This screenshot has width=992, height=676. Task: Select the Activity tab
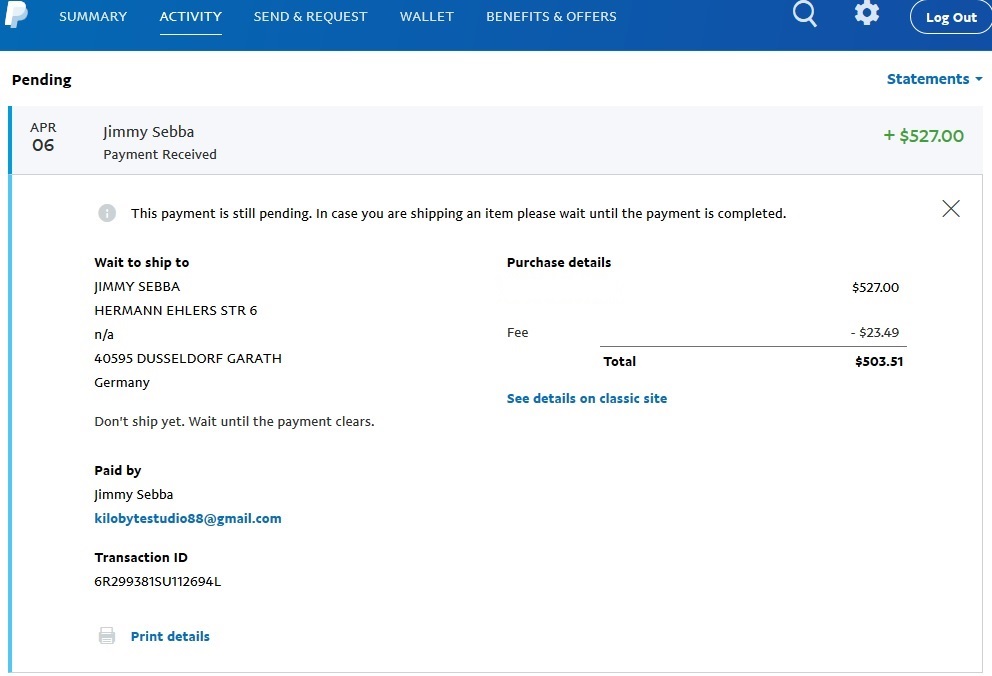tap(190, 16)
